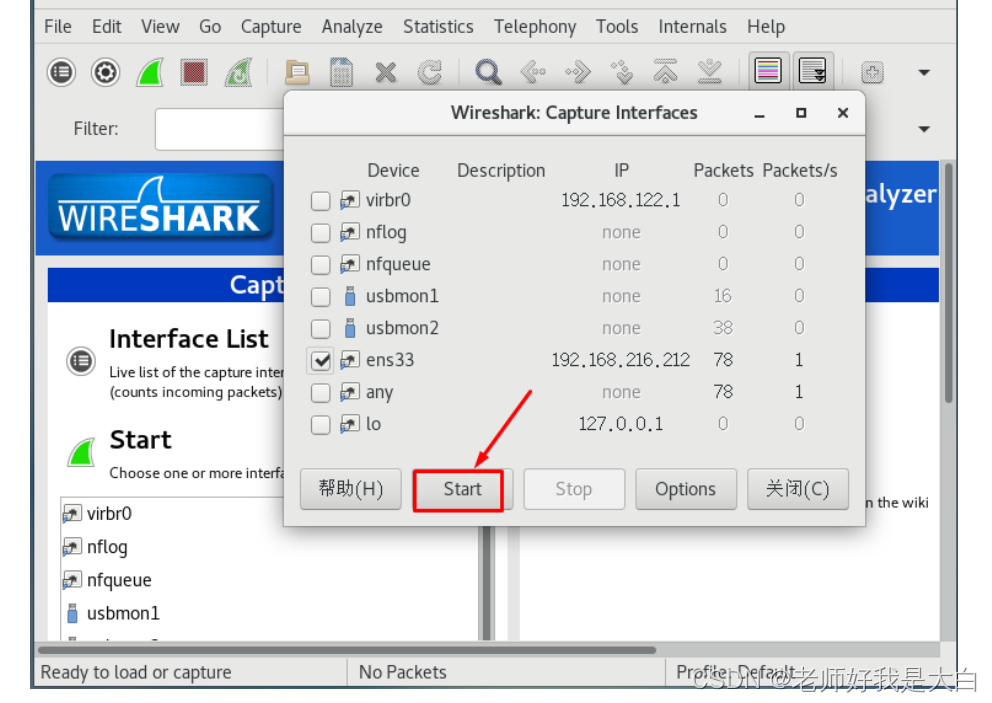Viewport: 992px width, 703px height.
Task: Expand filter toolbar overflow arrow
Action: (924, 129)
